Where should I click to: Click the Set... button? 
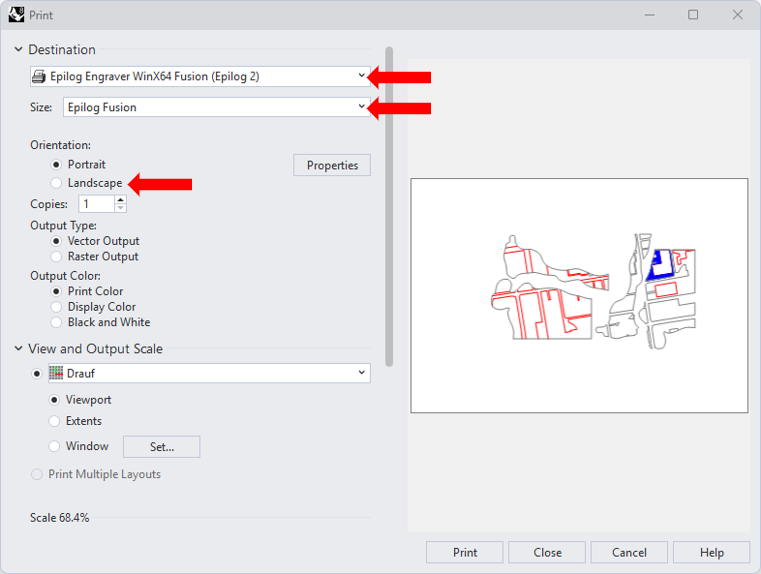click(161, 447)
